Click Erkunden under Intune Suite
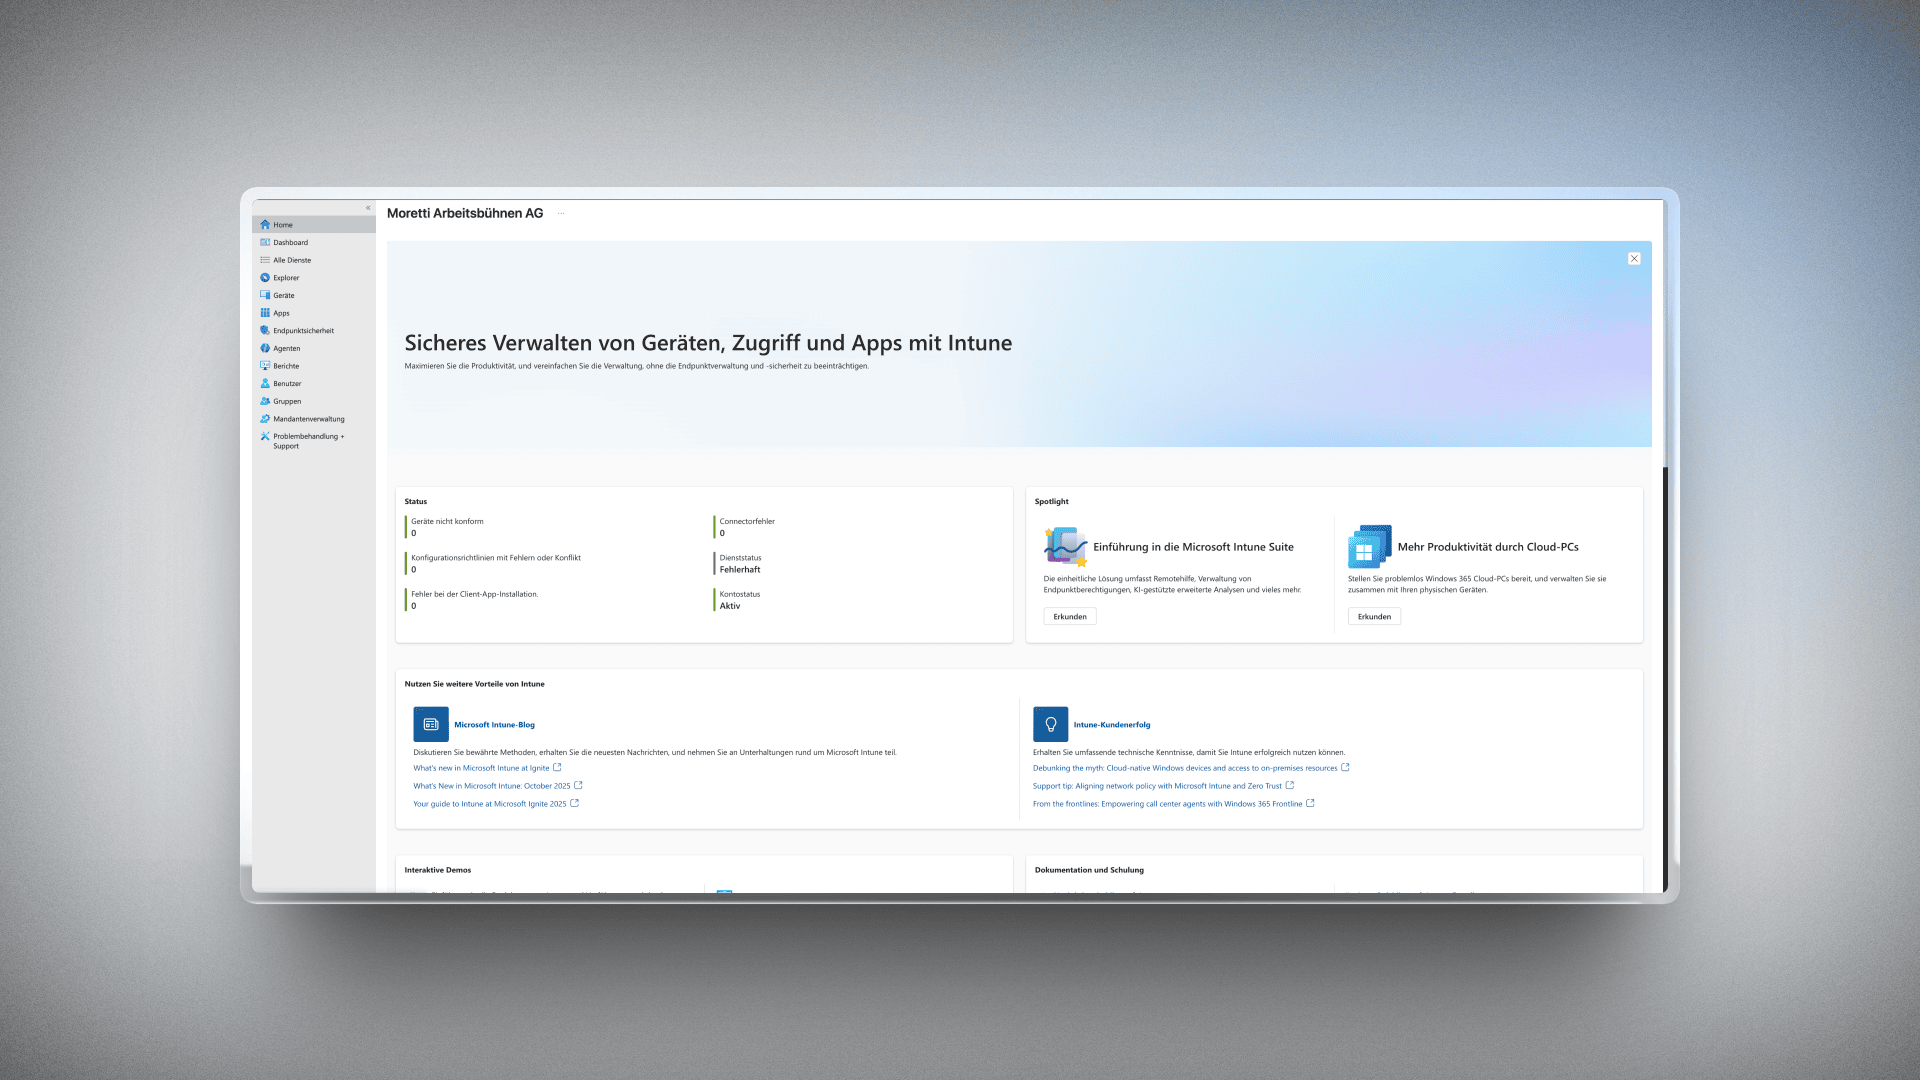Viewport: 1920px width, 1080px height. coord(1069,617)
